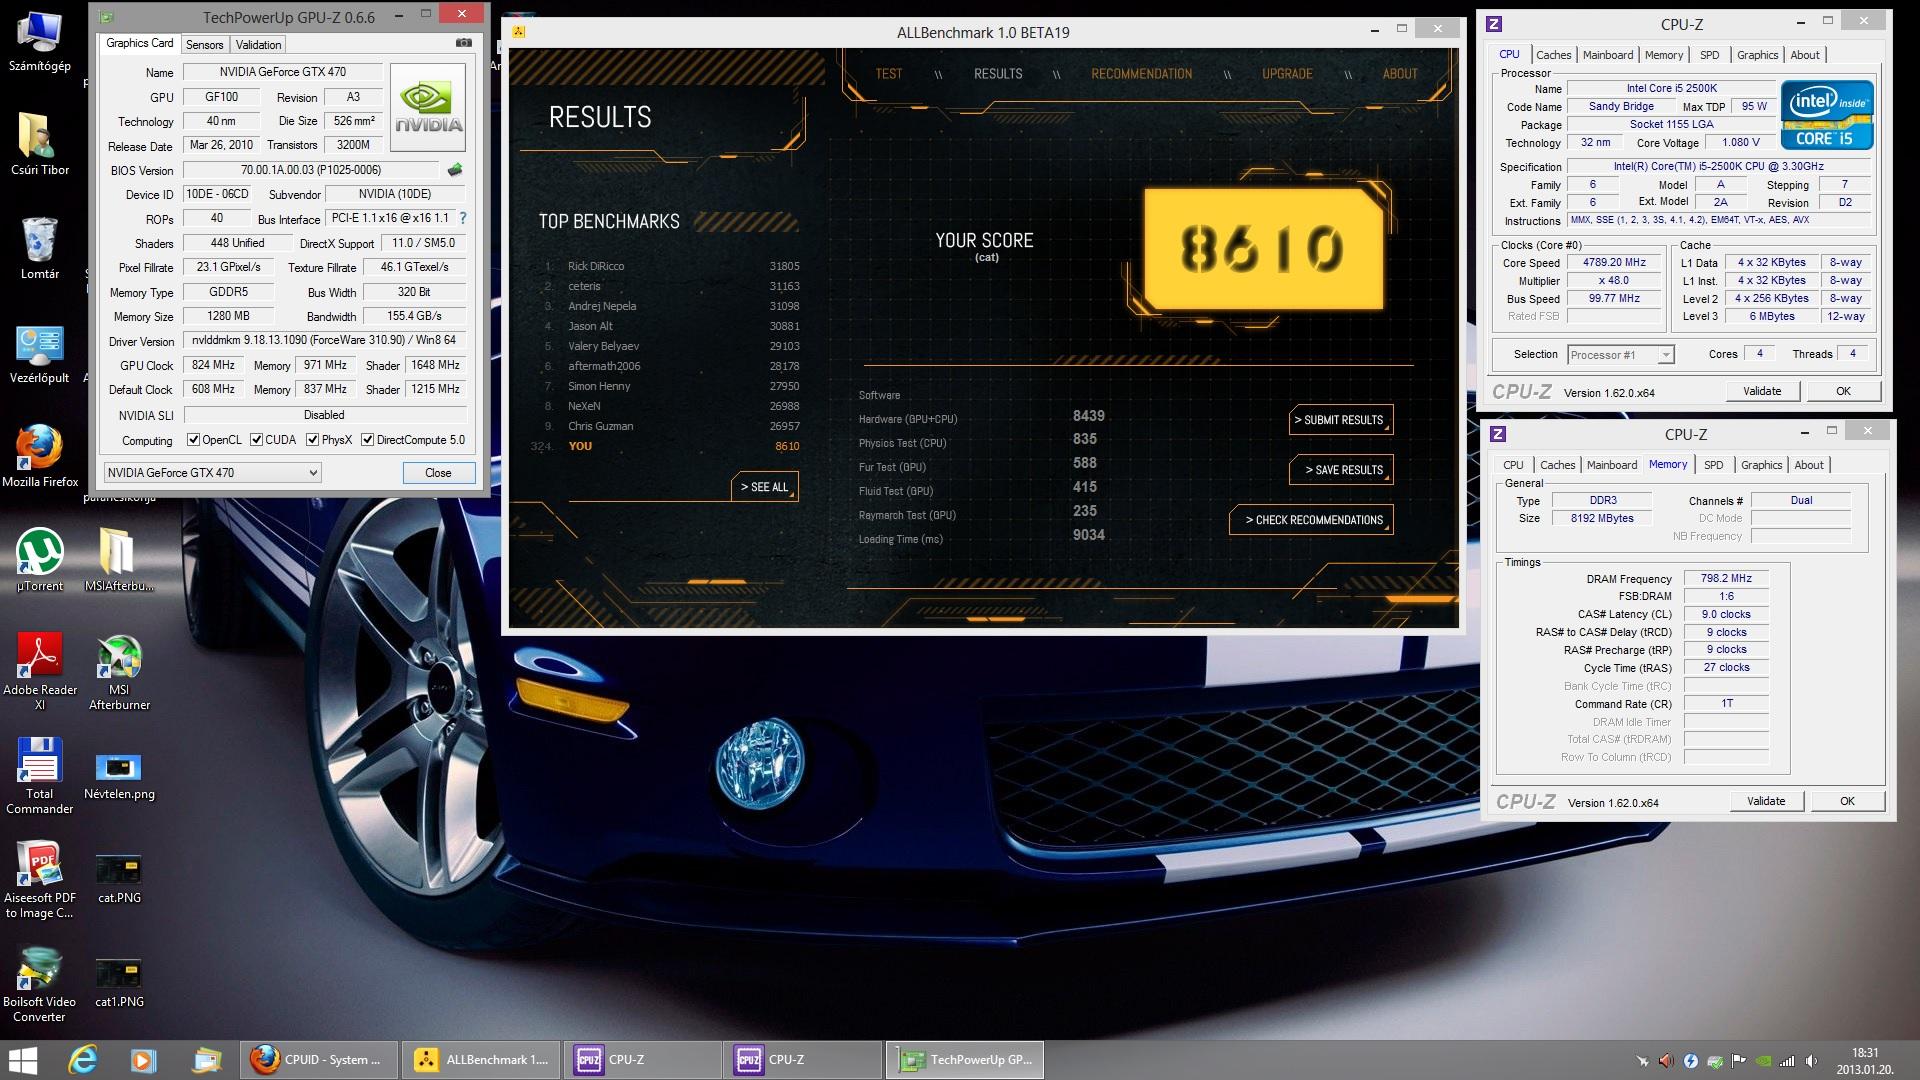Go to RECOMMENDATION in ALLBenchmark

click(1141, 74)
